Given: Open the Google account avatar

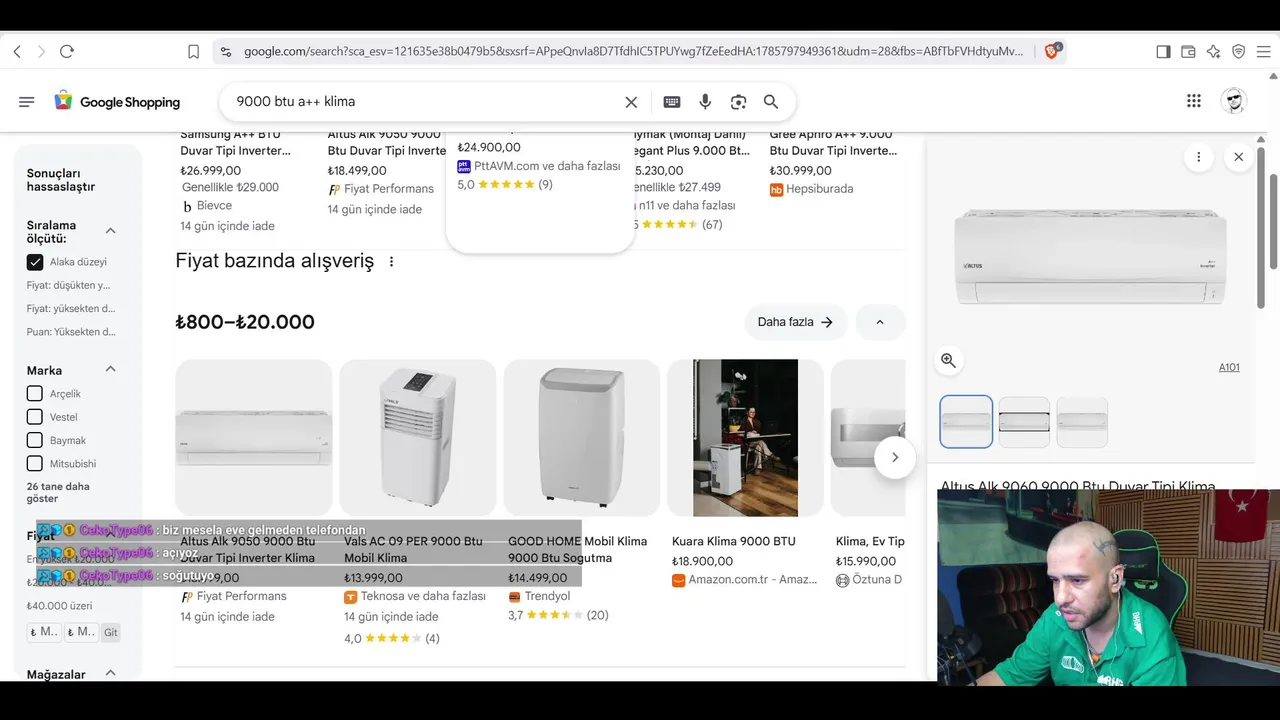Looking at the screenshot, I should tap(1234, 101).
